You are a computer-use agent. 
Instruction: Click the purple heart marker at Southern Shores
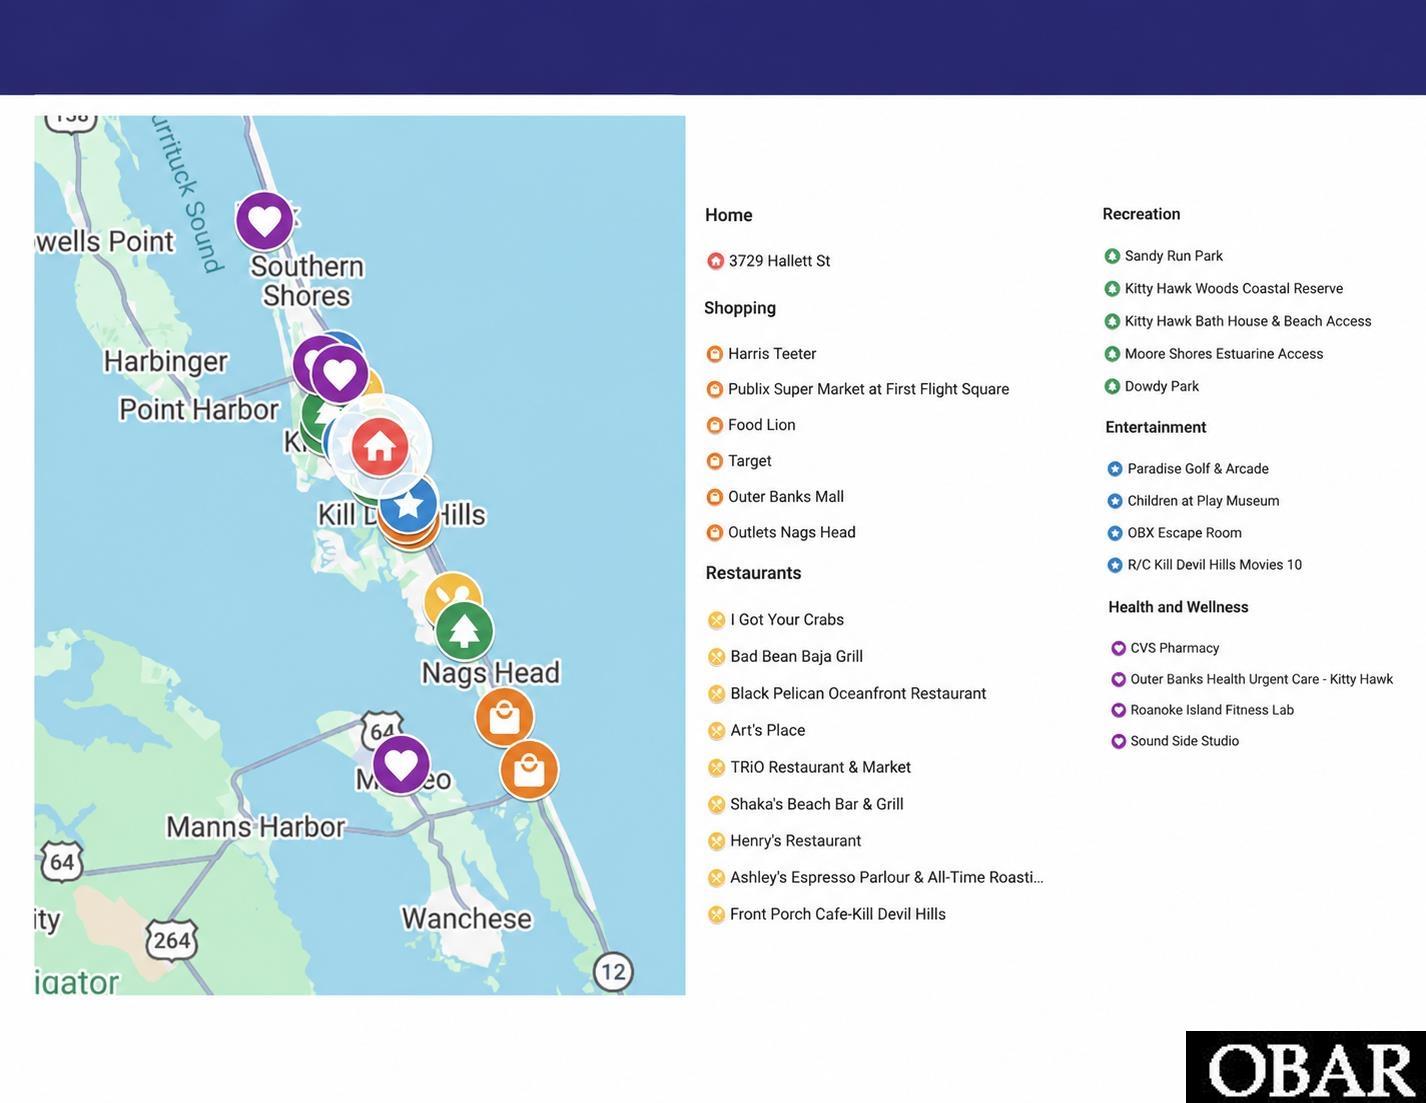coord(265,221)
